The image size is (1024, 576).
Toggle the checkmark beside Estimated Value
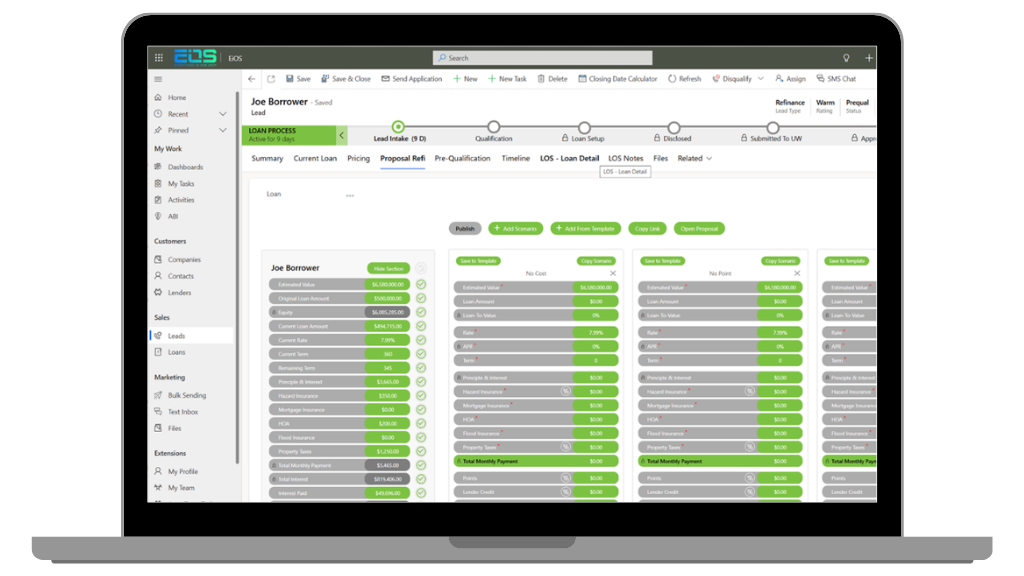(421, 284)
